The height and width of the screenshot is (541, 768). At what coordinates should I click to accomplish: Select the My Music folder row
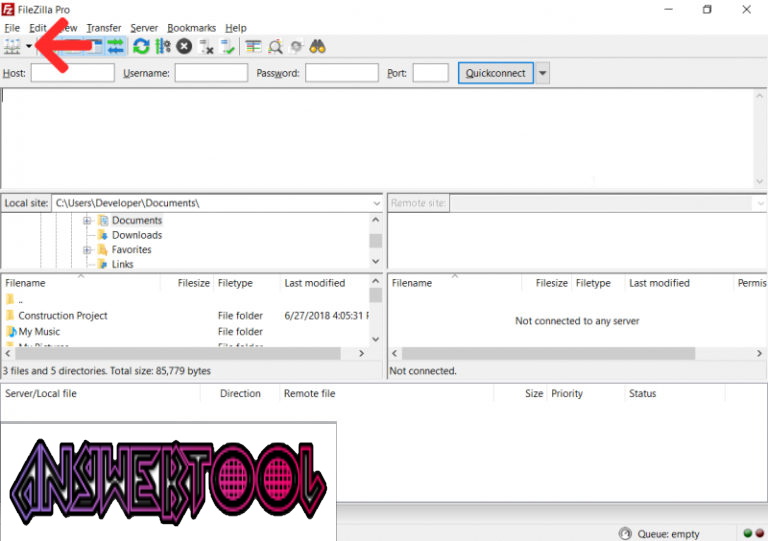coord(185,331)
